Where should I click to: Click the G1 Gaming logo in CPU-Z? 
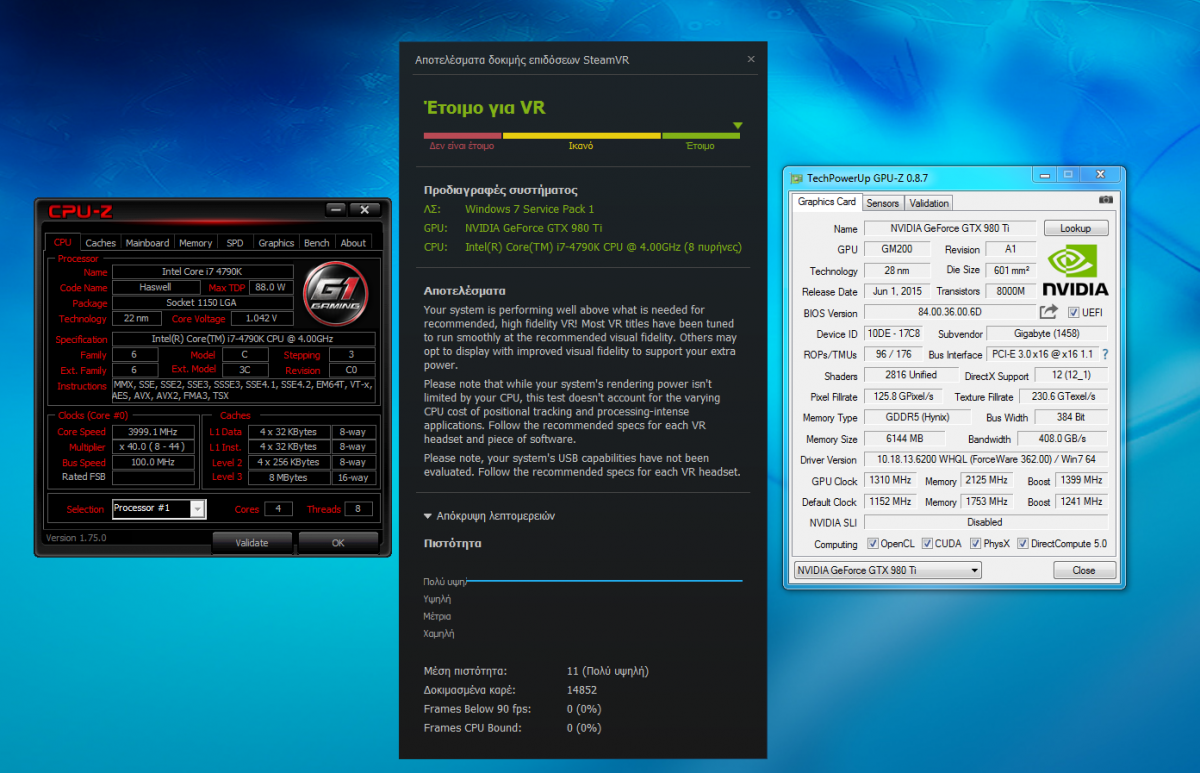(337, 293)
